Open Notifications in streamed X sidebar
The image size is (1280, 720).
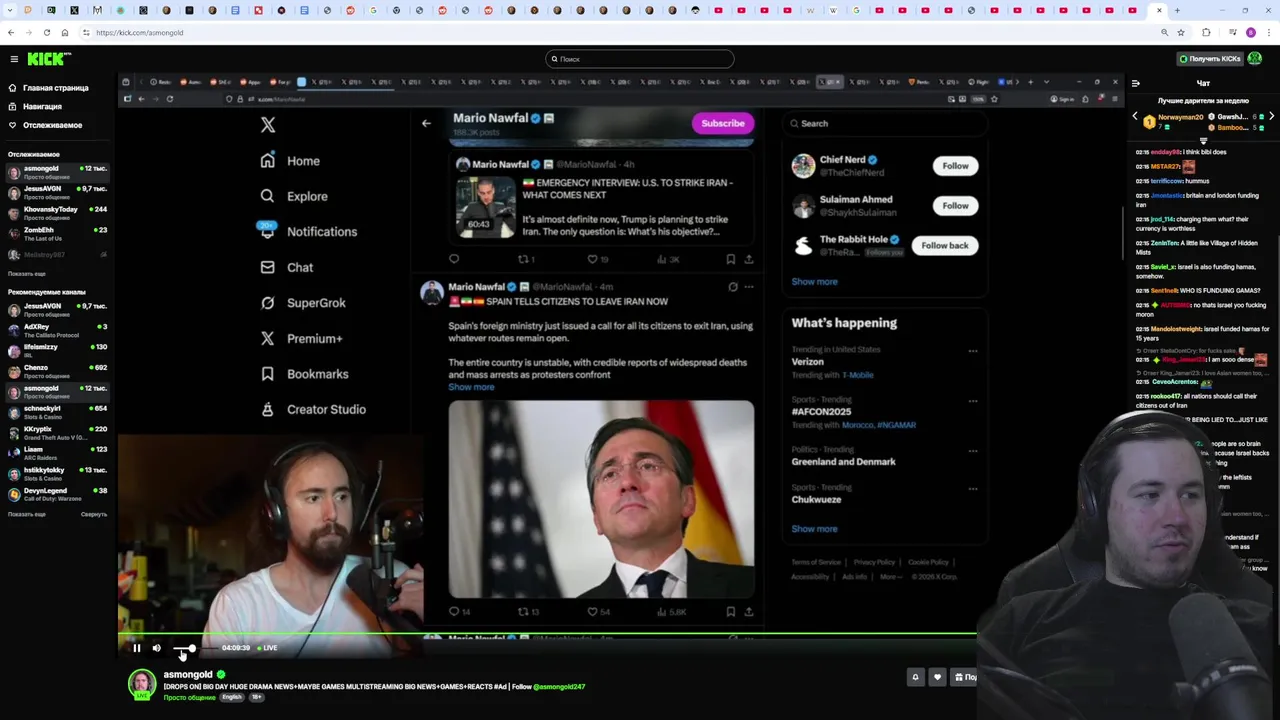[x=309, y=231]
